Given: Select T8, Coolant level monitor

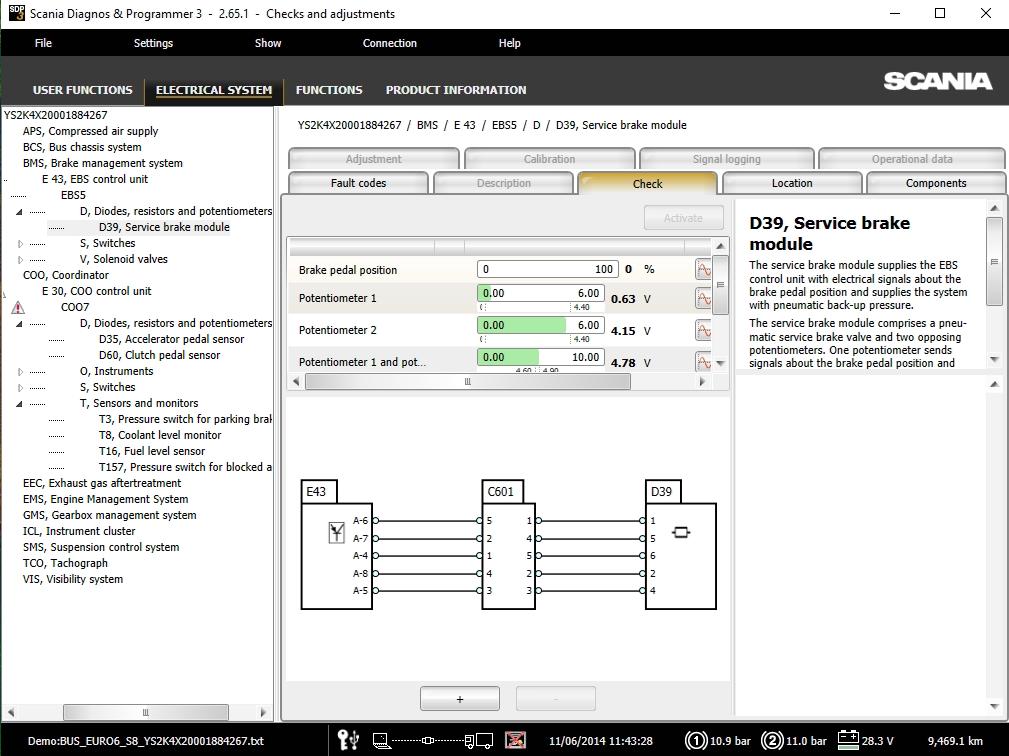Looking at the screenshot, I should tap(160, 435).
